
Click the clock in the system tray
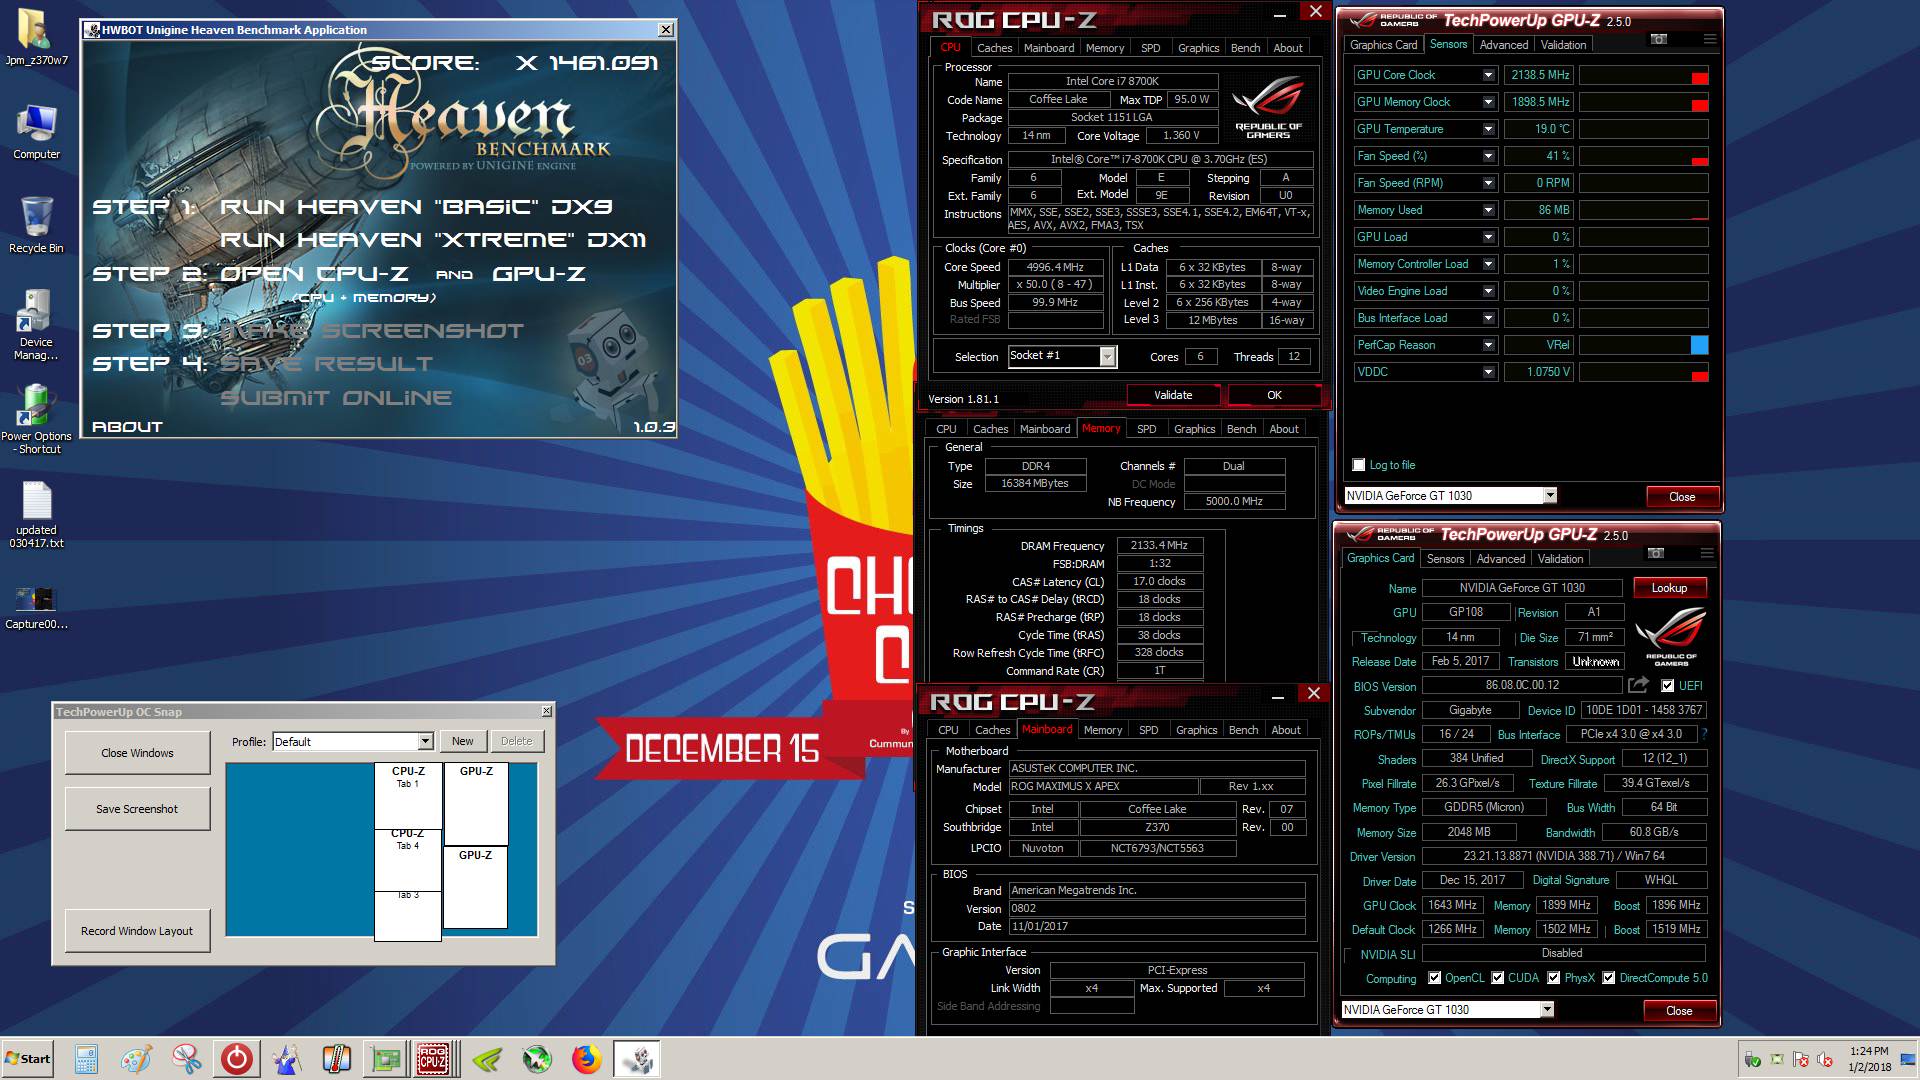coord(1869,1059)
